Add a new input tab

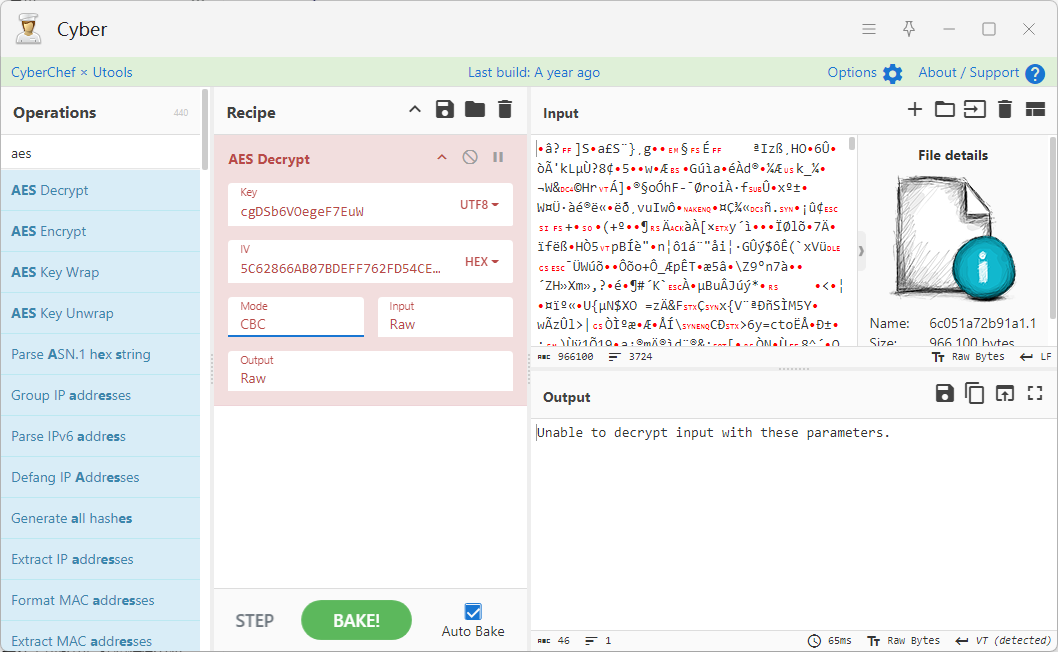click(x=914, y=109)
